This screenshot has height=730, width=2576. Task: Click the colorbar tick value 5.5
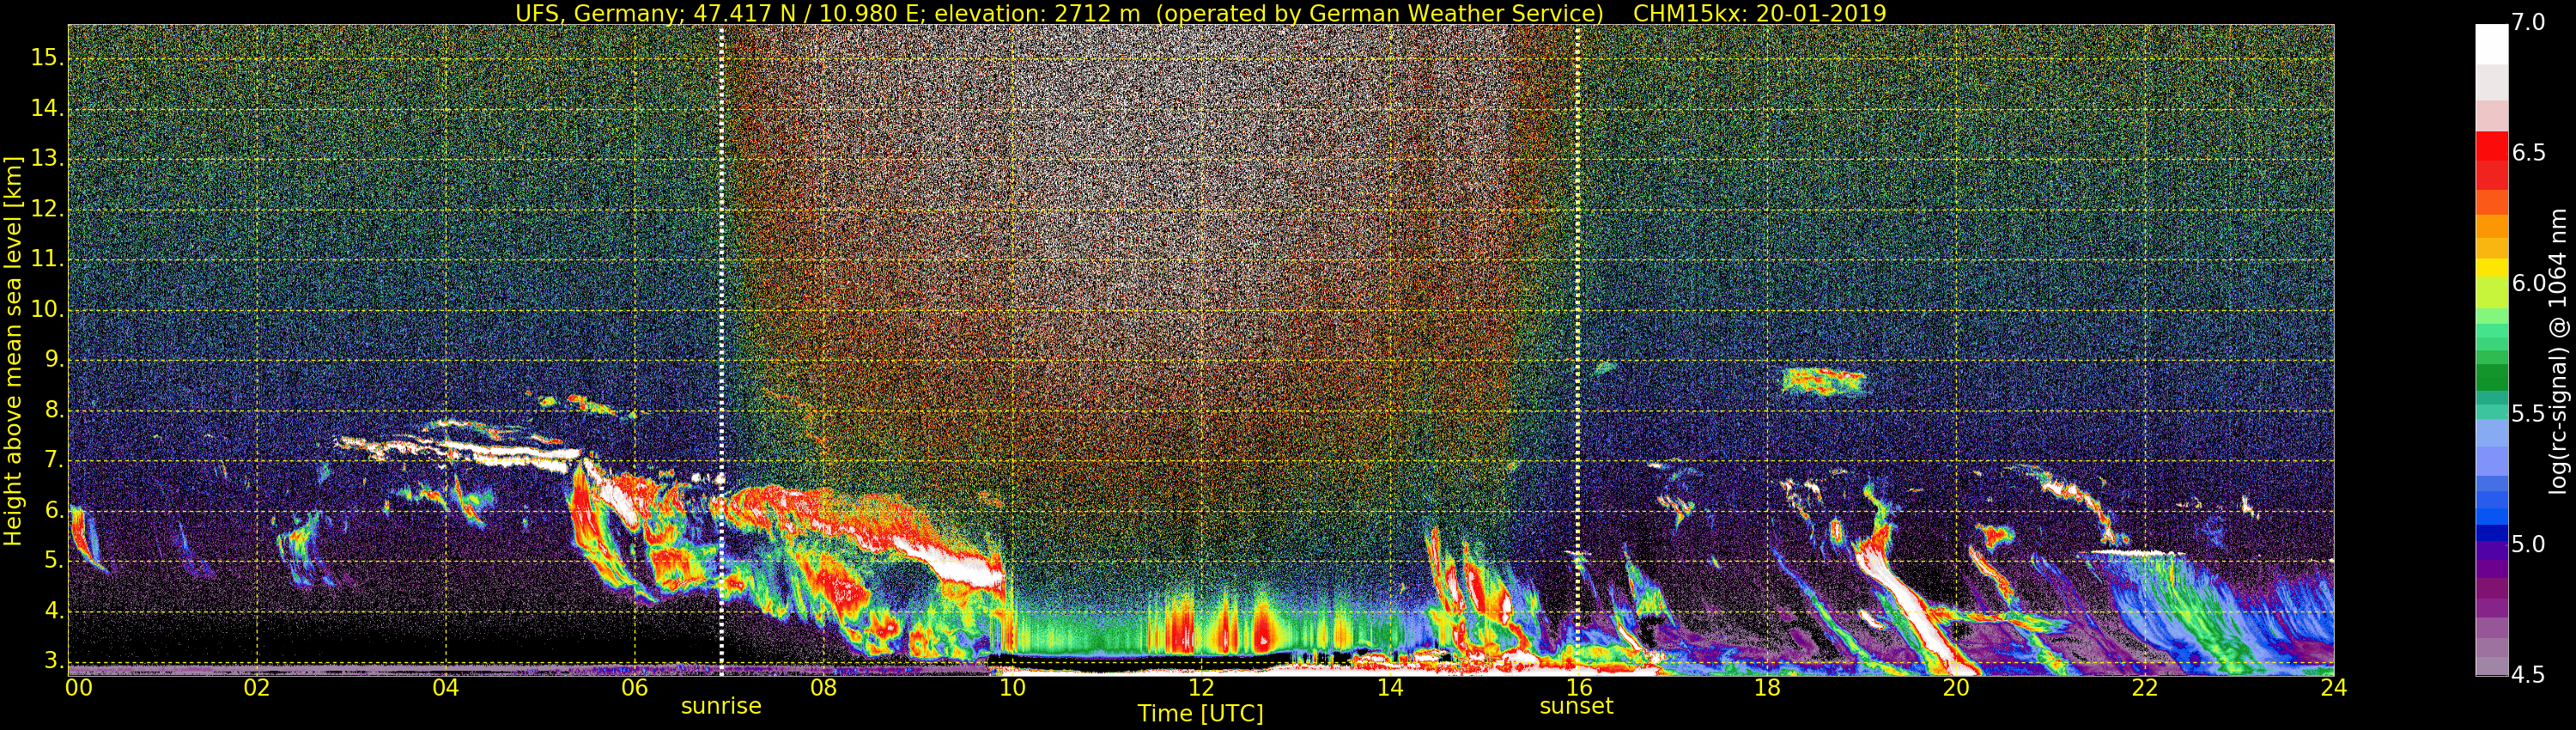(x=2528, y=413)
